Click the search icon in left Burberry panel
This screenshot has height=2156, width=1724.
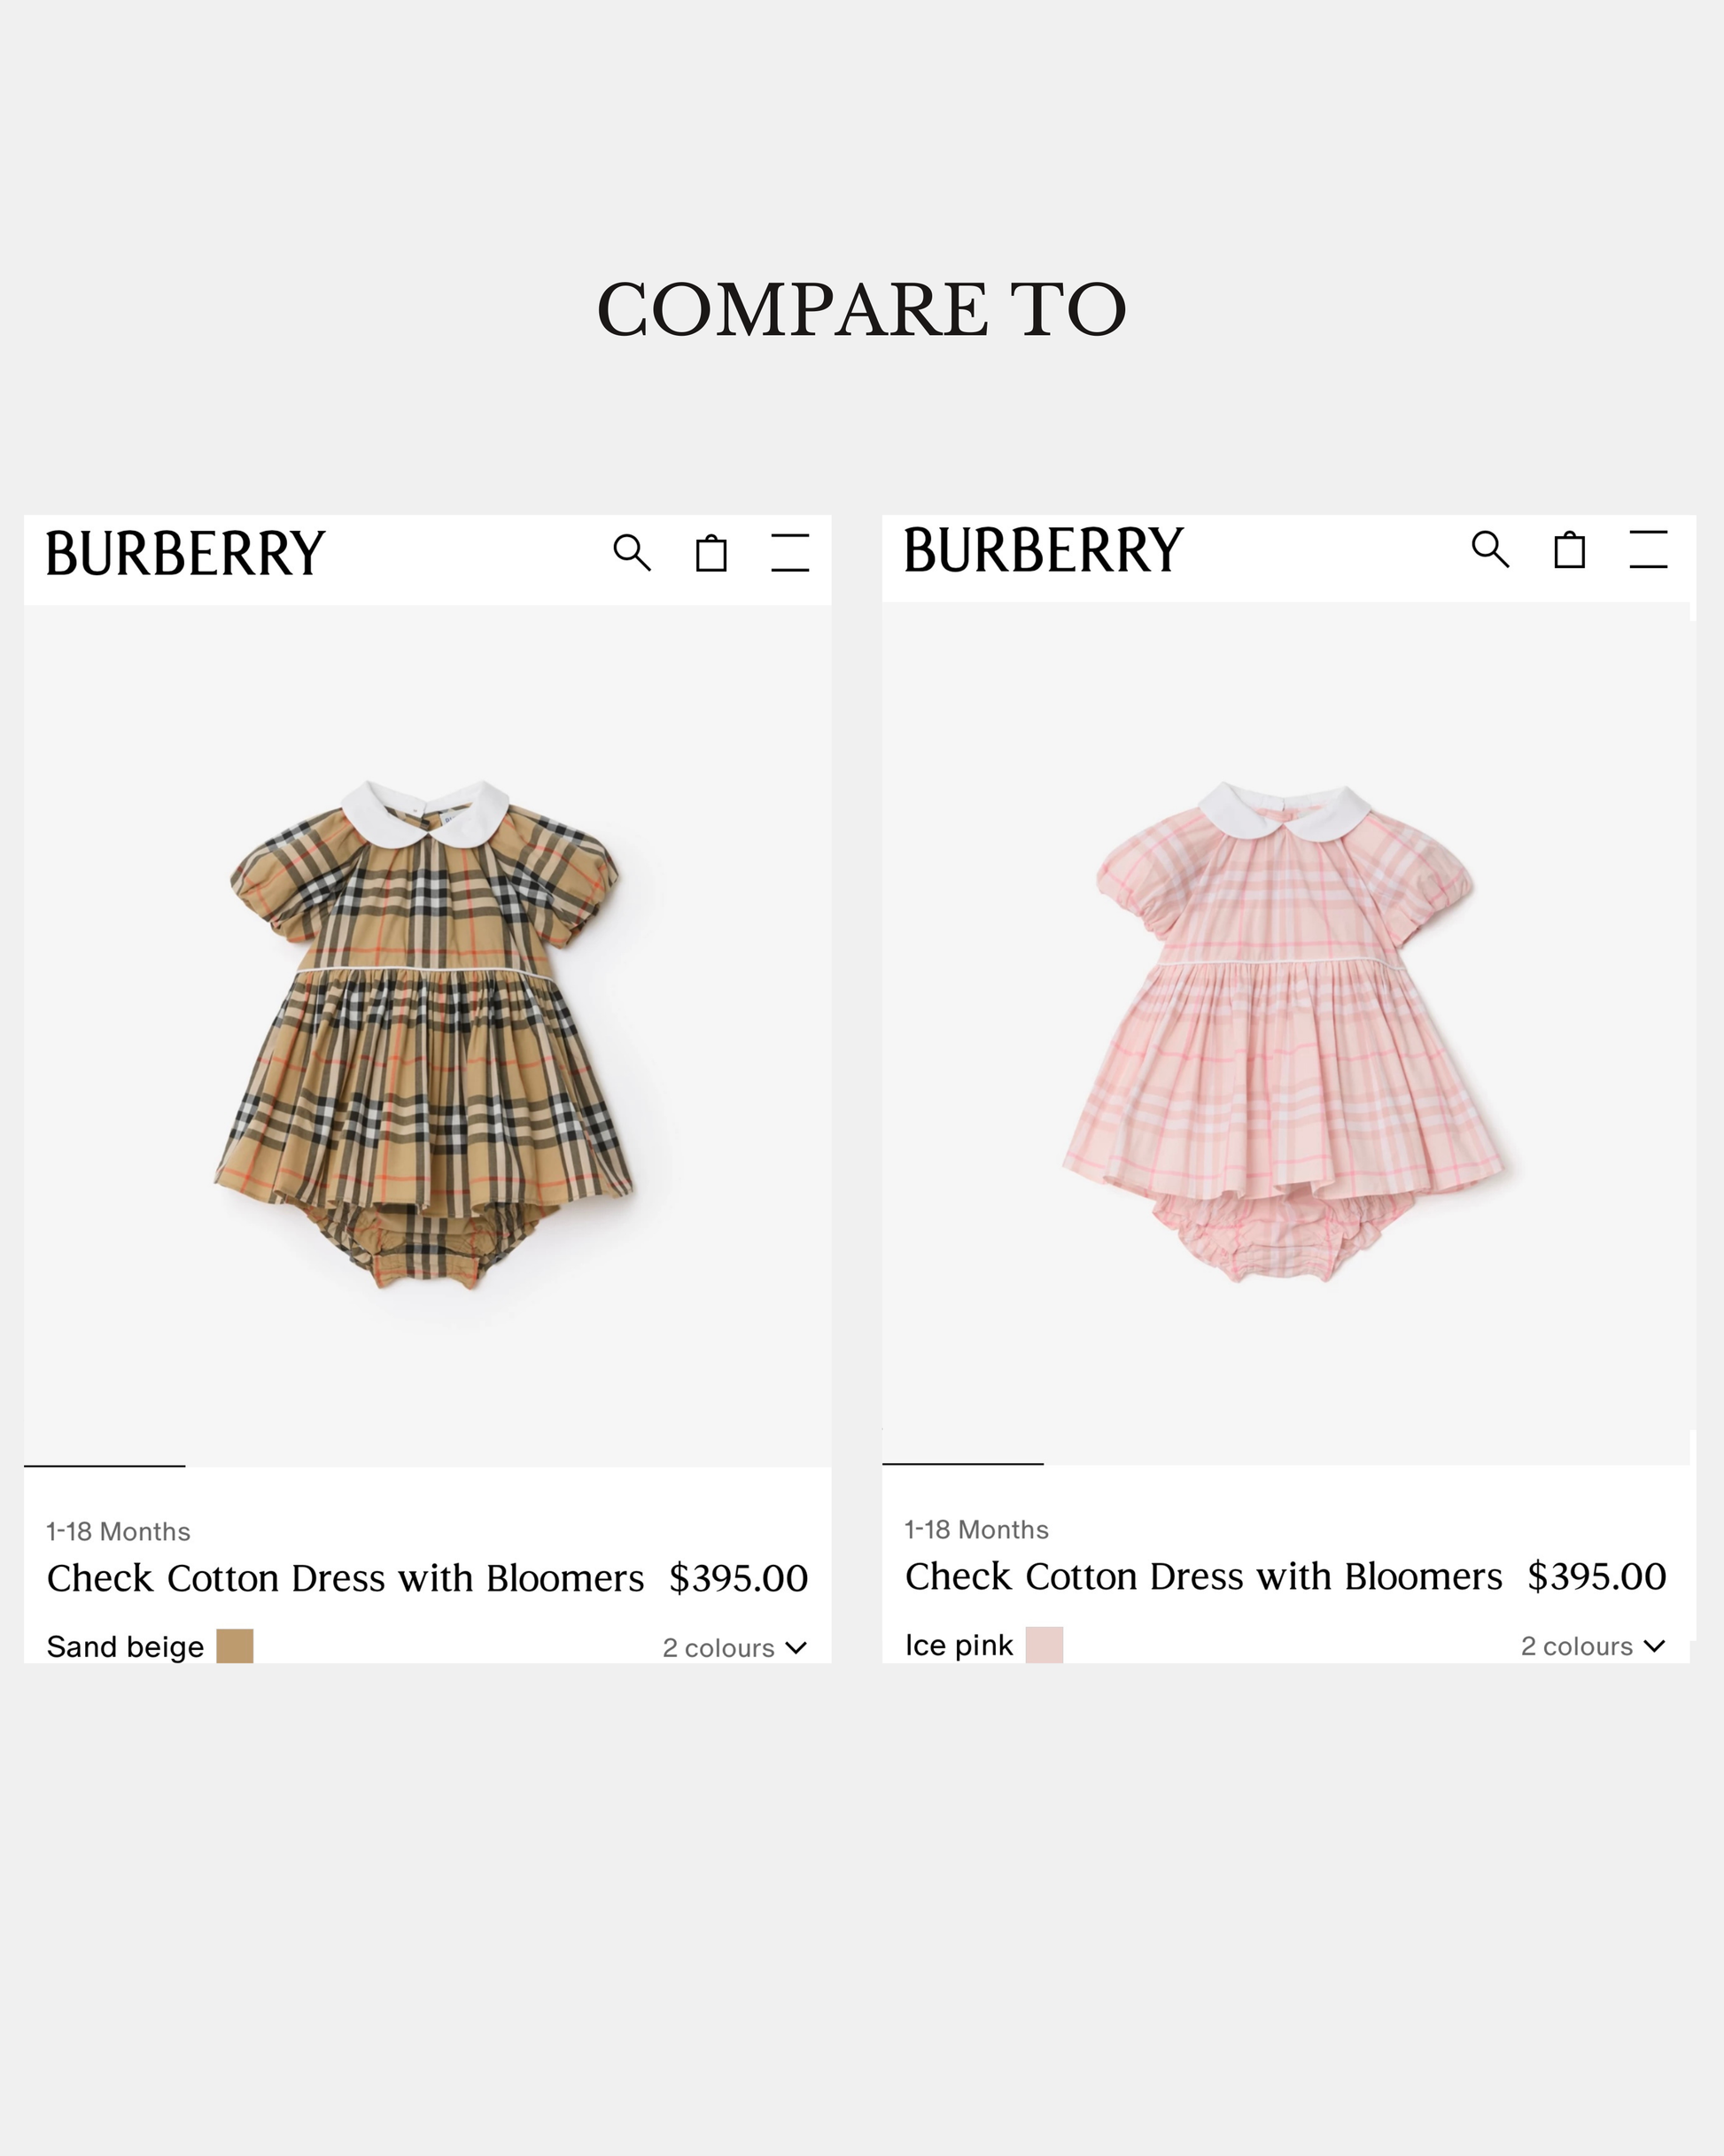[x=631, y=552]
